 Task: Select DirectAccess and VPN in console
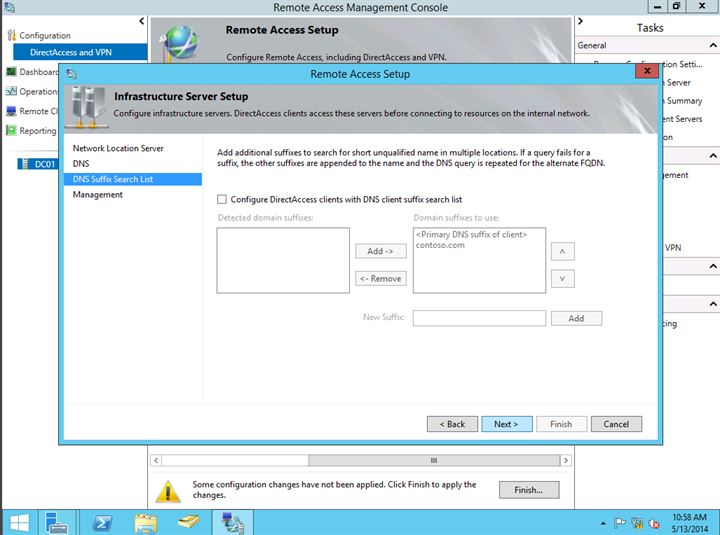tap(80, 52)
